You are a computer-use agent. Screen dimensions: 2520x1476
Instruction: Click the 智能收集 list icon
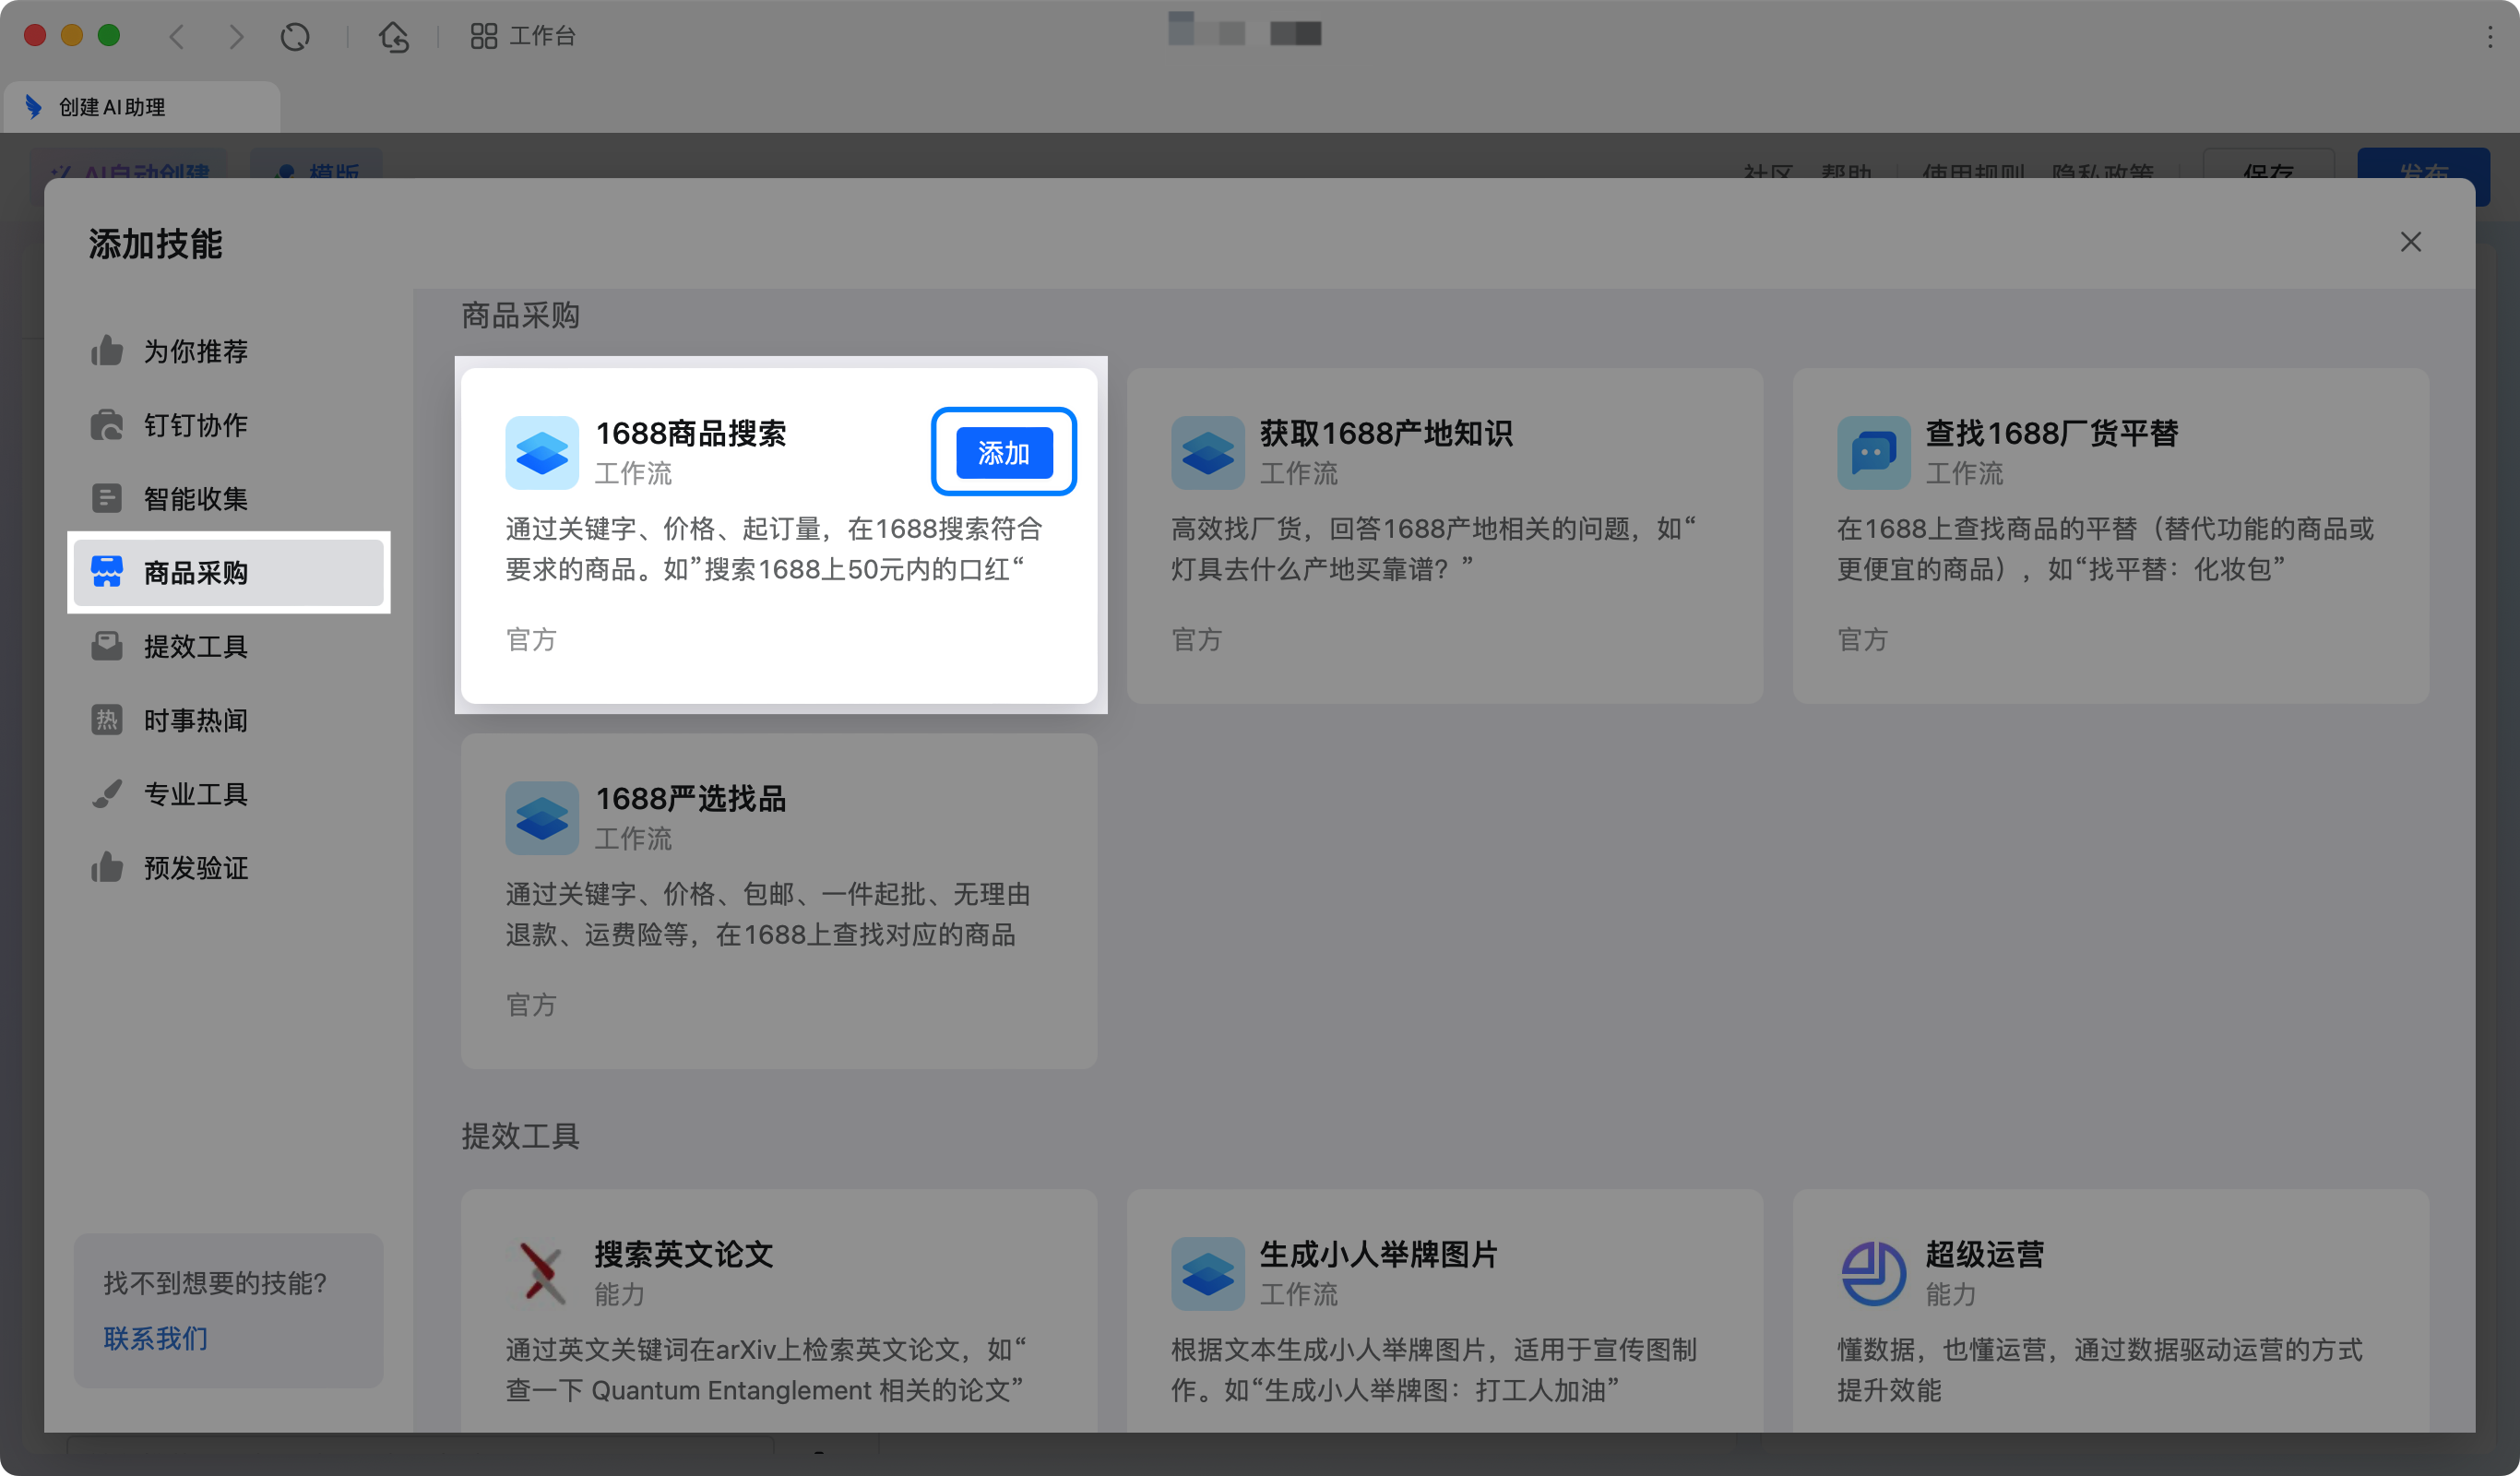107,498
